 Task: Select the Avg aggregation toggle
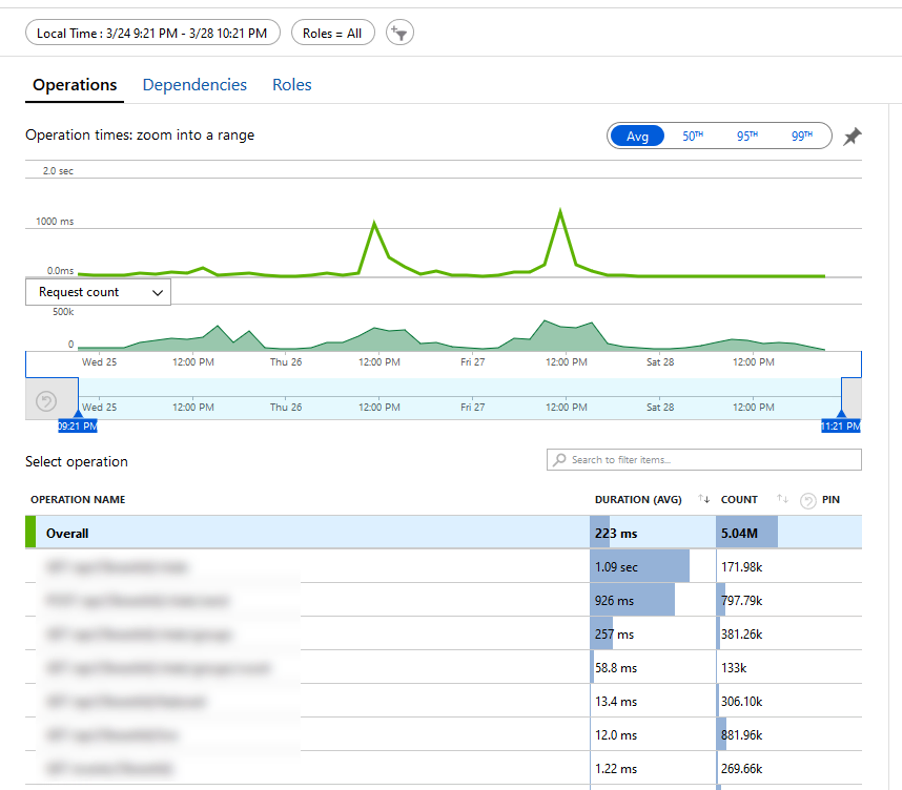point(637,137)
